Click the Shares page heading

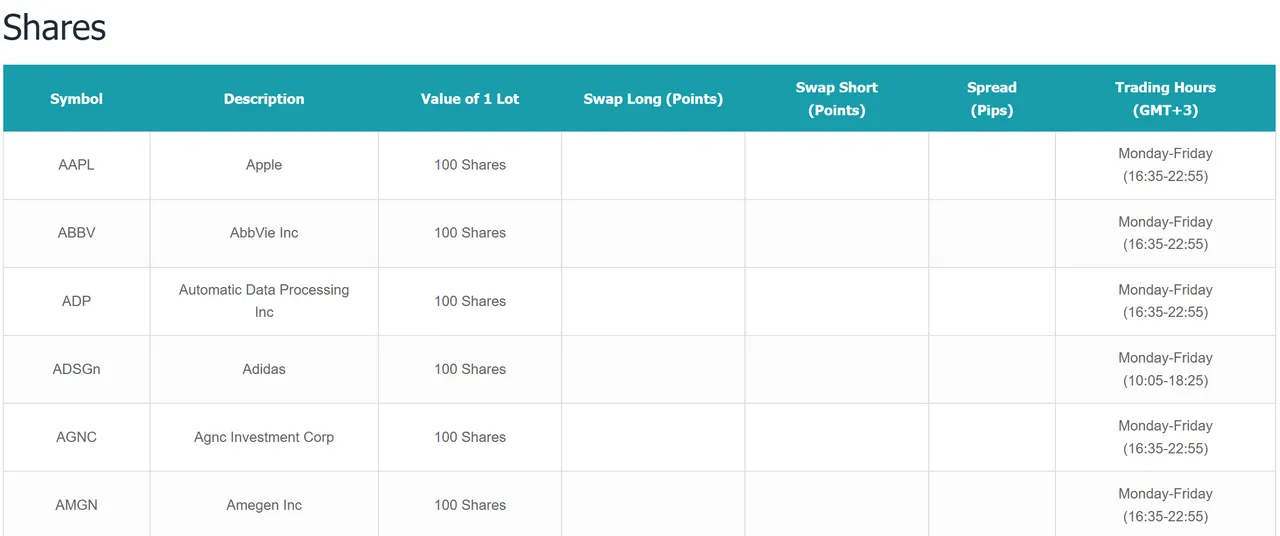click(54, 27)
